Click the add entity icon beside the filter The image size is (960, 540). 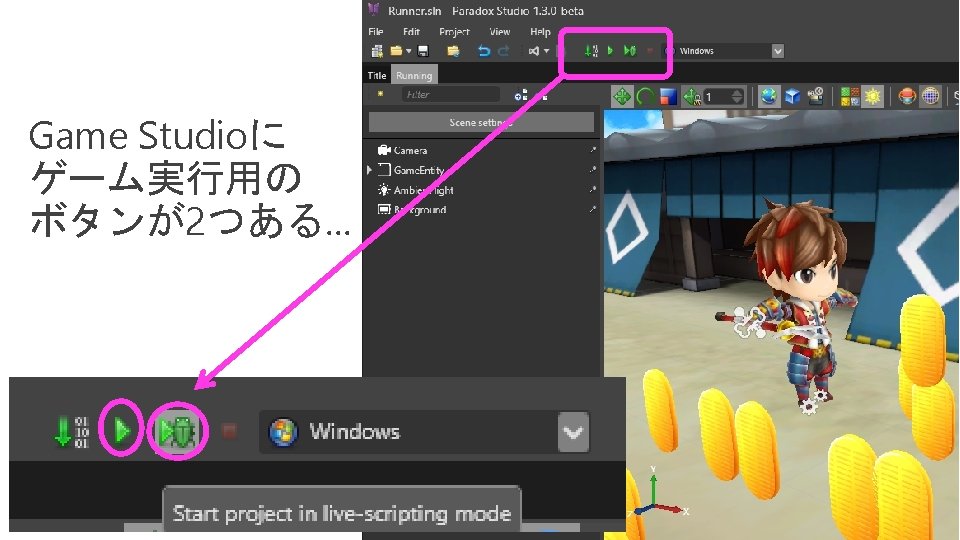(x=521, y=95)
